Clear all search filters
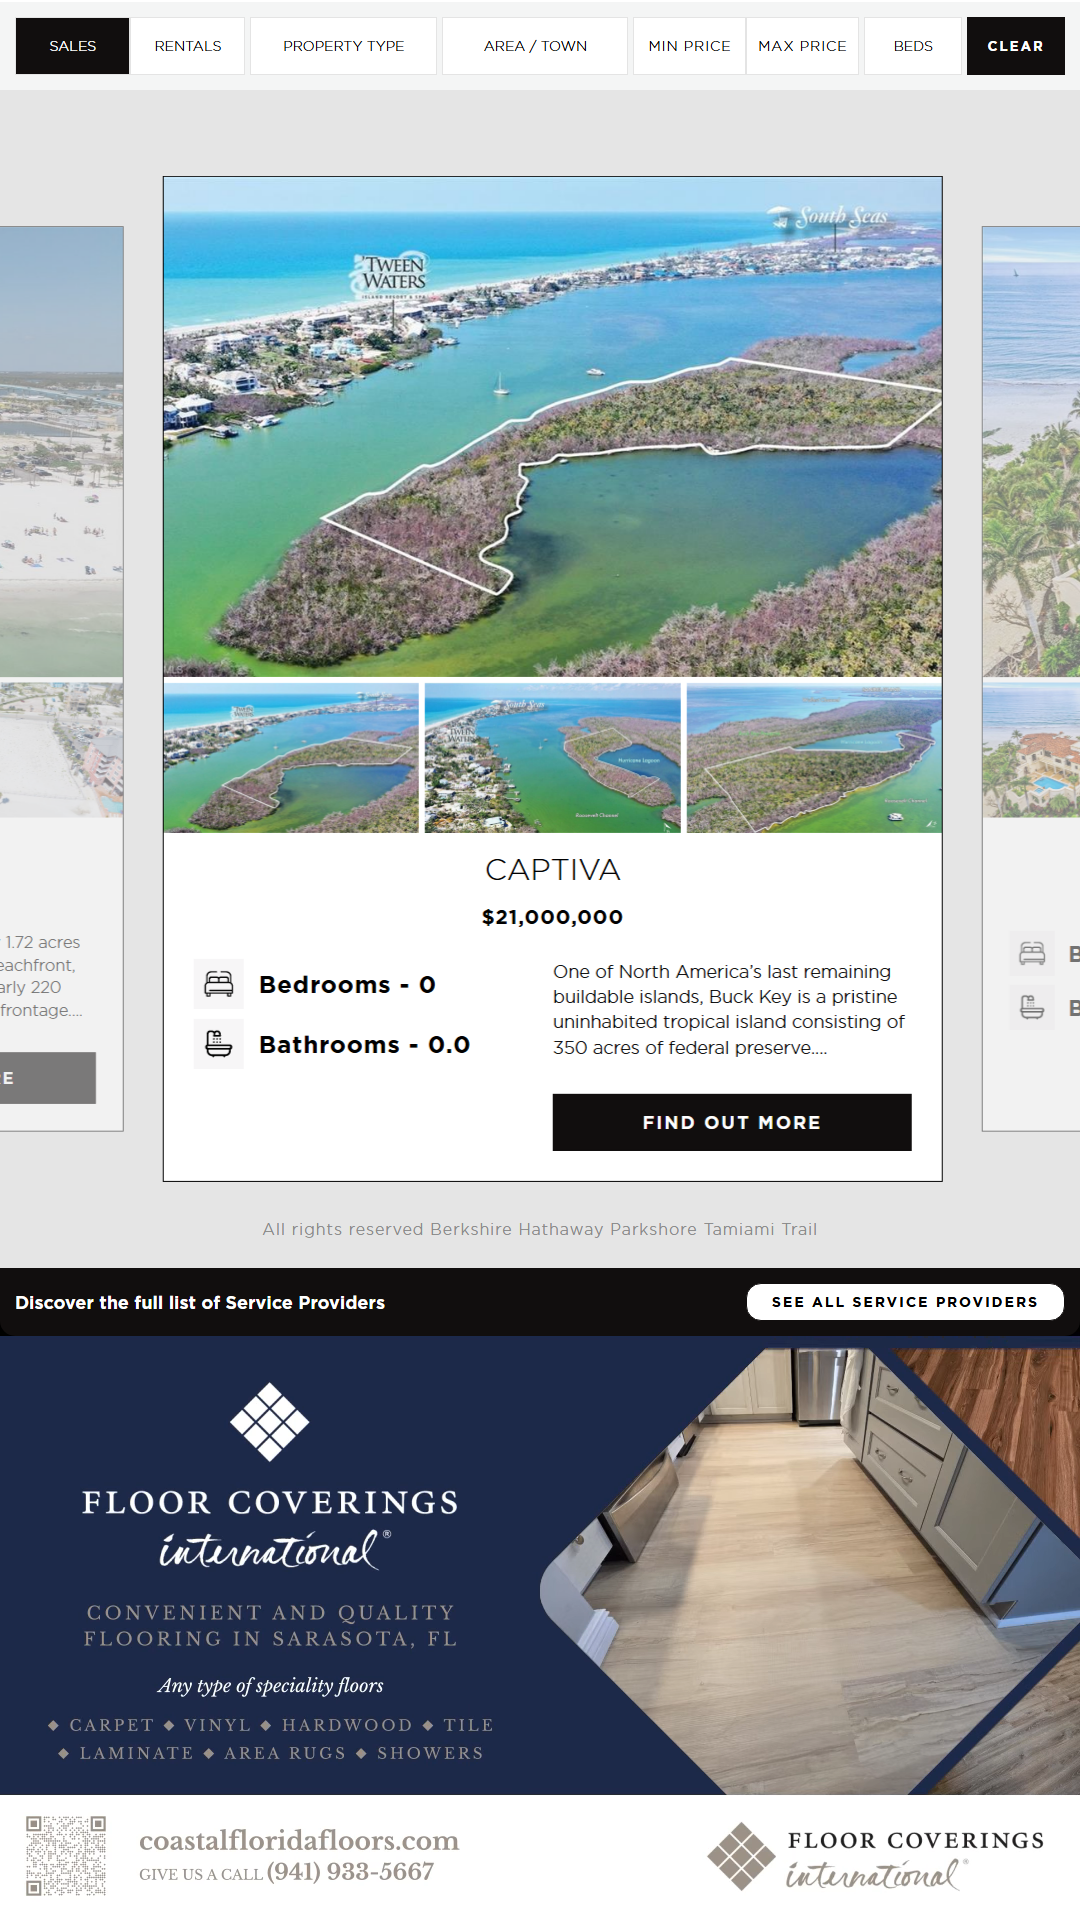The height and width of the screenshot is (1920, 1080). pyautogui.click(x=1015, y=46)
